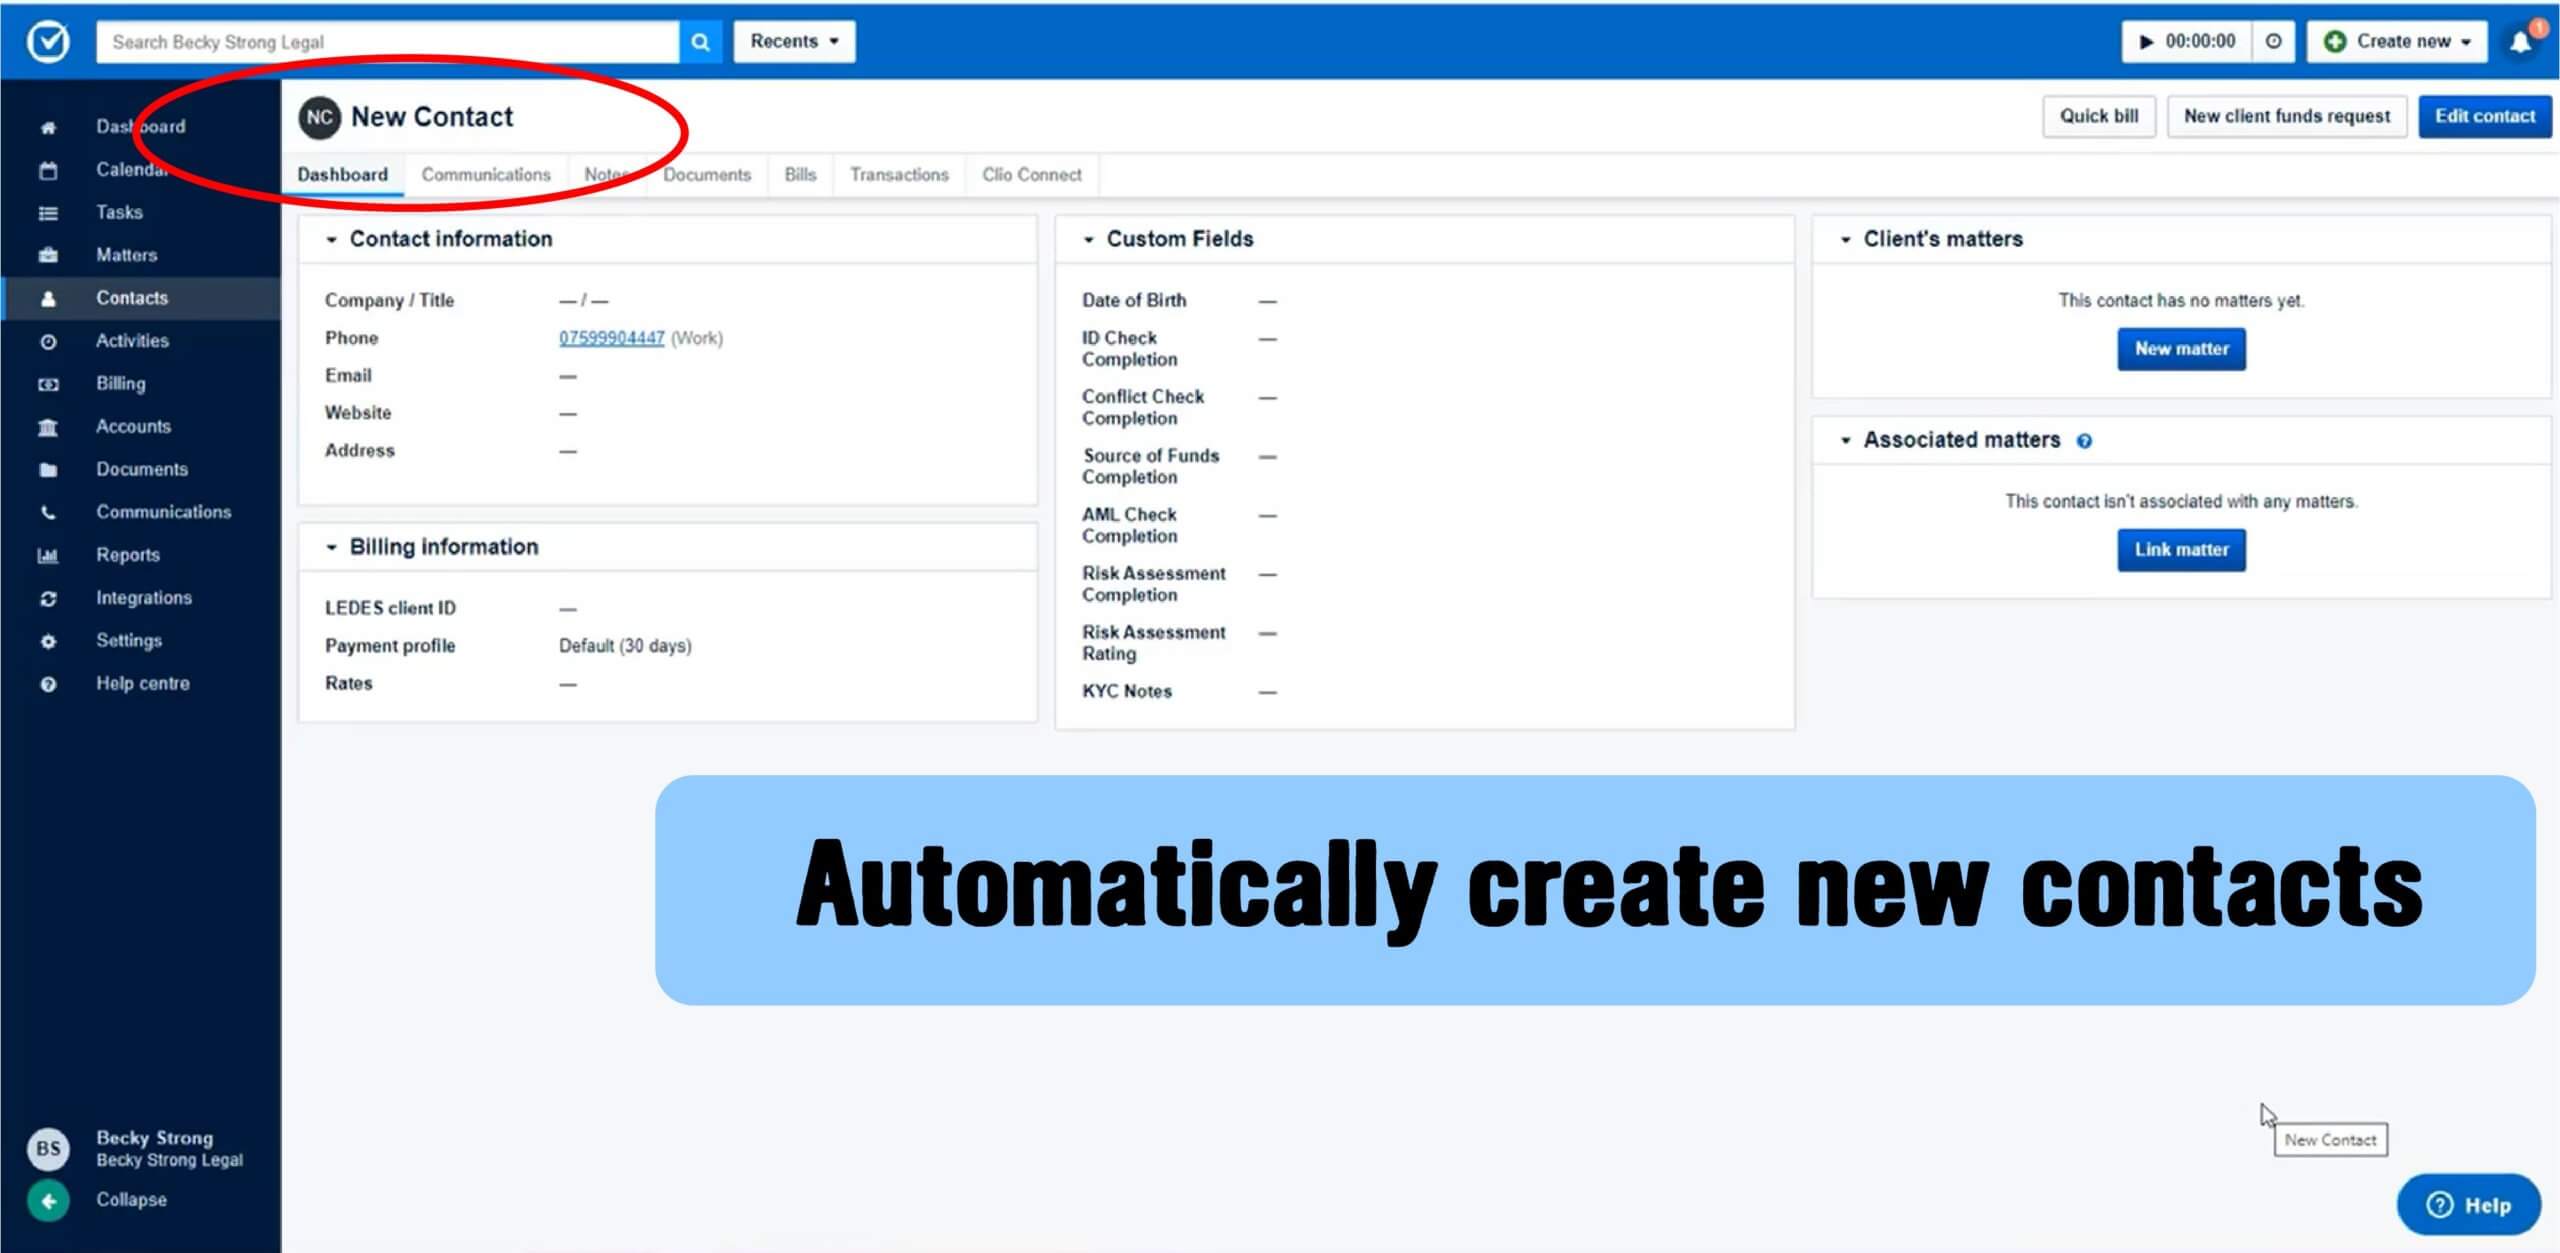Click the Help centre question icon

(x=48, y=685)
